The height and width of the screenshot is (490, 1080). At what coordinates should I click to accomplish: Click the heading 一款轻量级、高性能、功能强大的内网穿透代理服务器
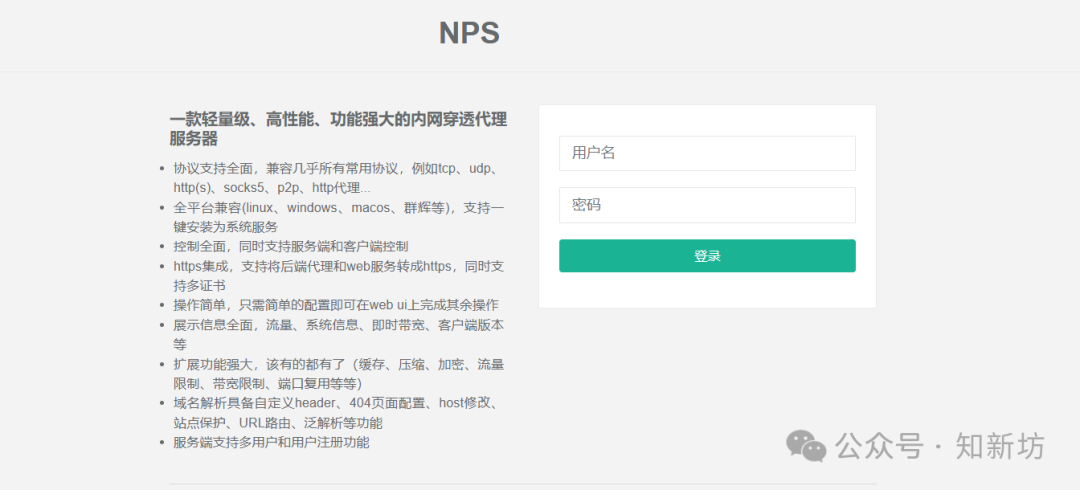pos(338,129)
